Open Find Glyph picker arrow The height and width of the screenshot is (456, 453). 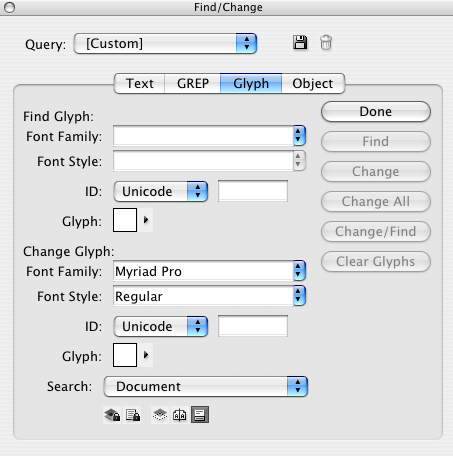[146, 220]
